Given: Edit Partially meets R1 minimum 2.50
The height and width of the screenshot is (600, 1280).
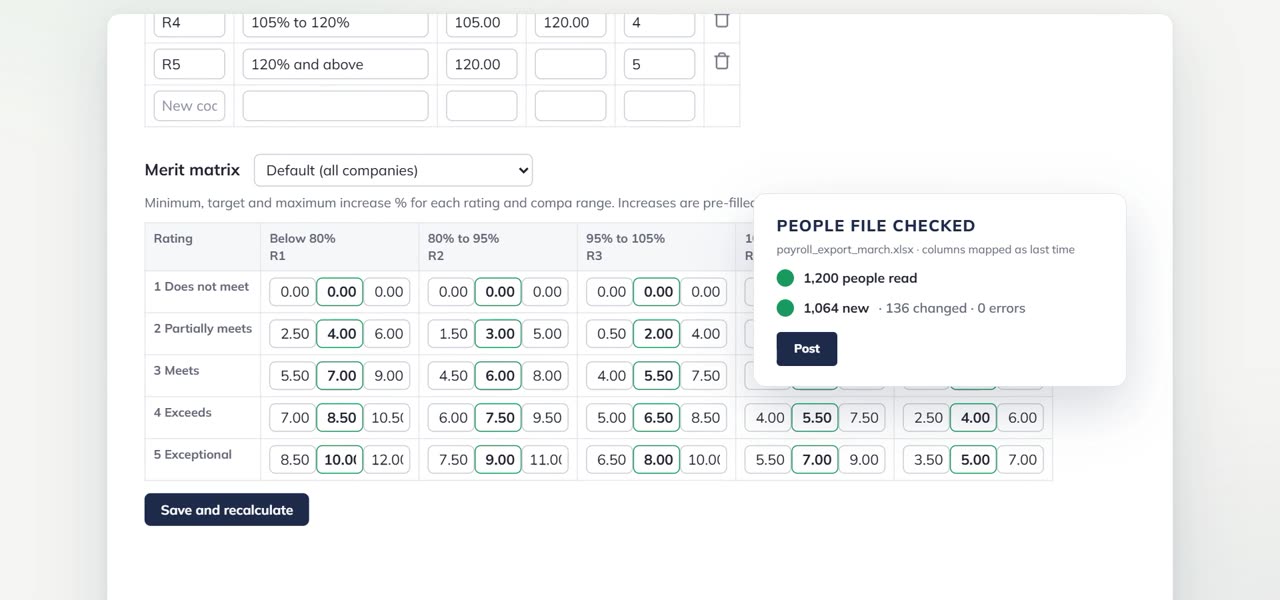Looking at the screenshot, I should (x=293, y=334).
